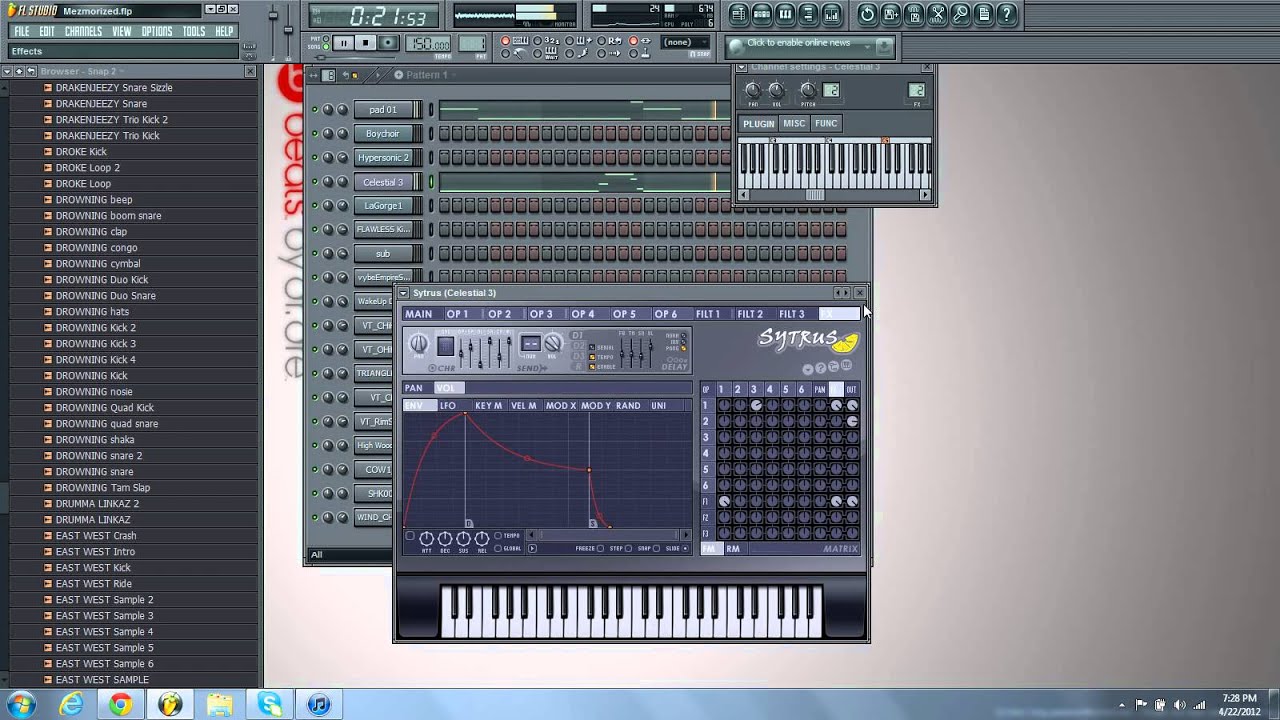Open the Channel settings window menu arrow
The image size is (1280, 720).
point(741,67)
